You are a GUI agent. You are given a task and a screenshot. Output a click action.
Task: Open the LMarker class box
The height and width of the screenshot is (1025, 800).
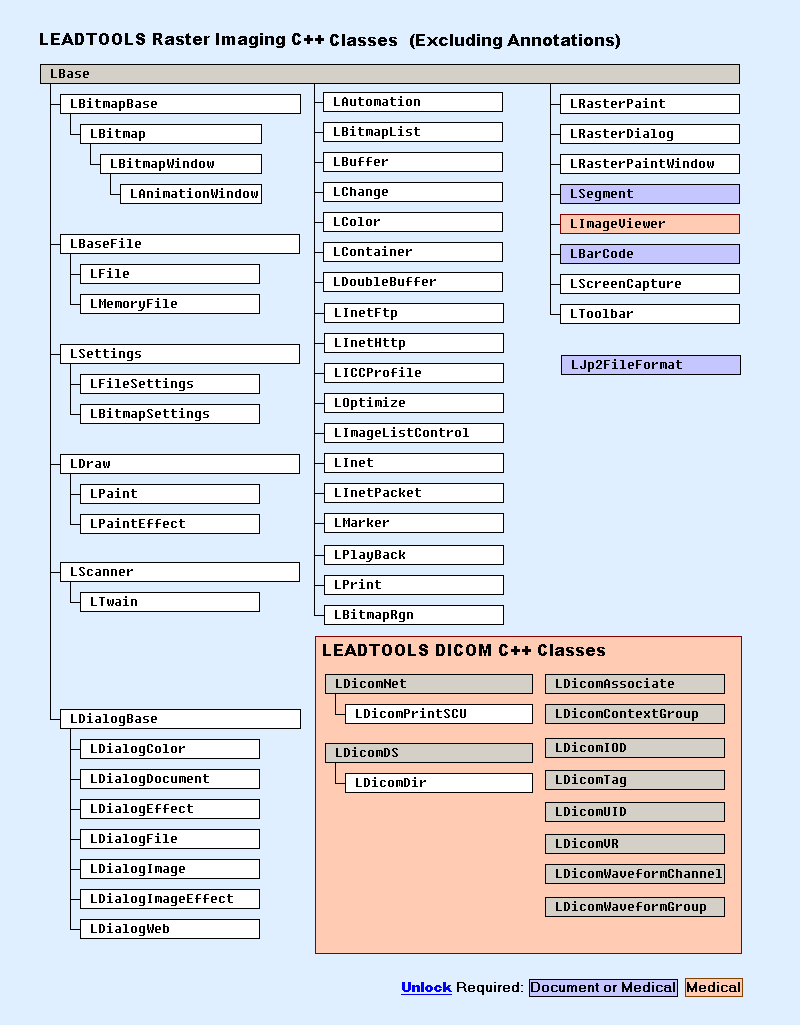414,524
